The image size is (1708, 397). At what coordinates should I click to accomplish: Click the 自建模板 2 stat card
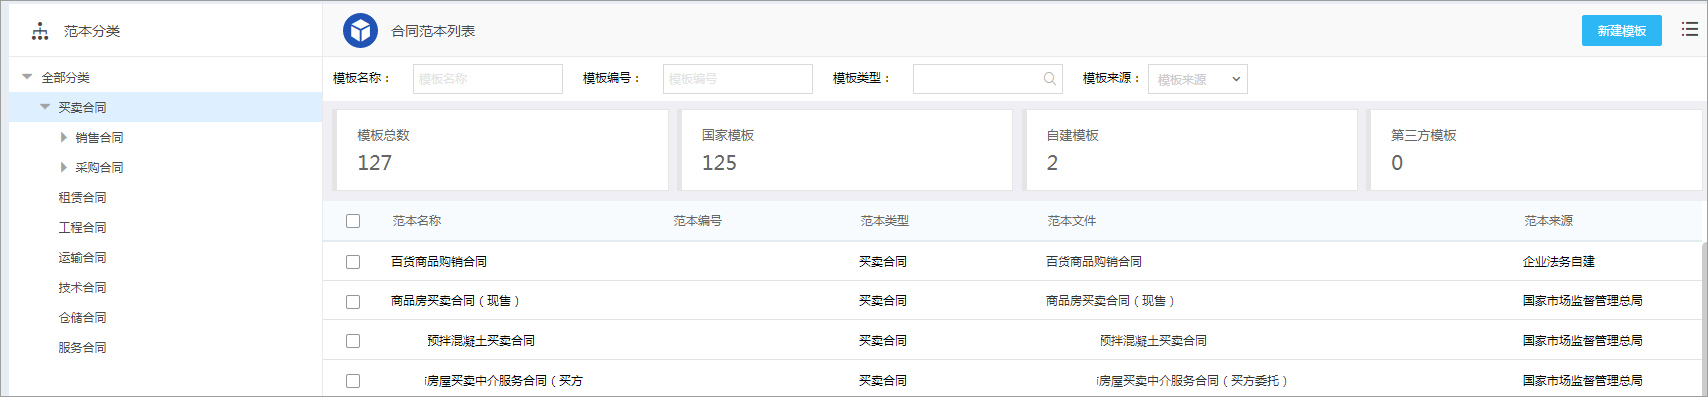pyautogui.click(x=1191, y=150)
